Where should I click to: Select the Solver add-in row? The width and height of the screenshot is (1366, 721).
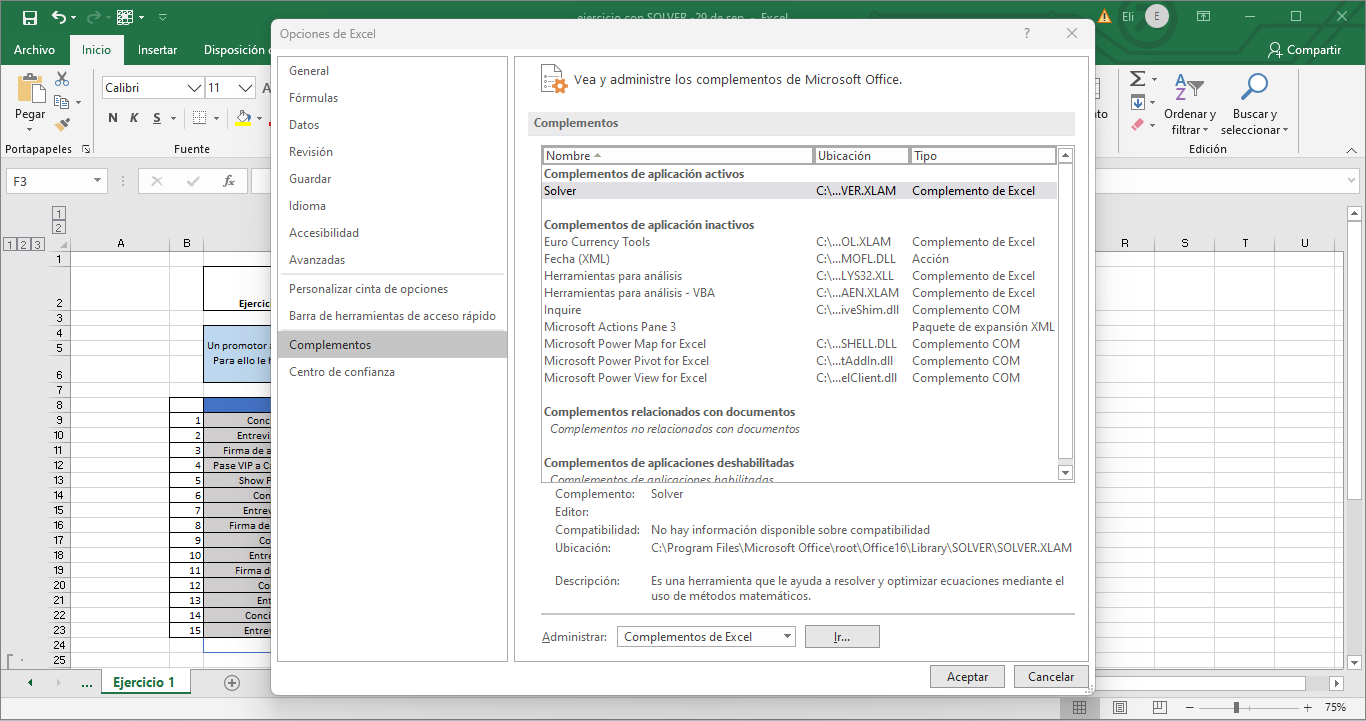[x=799, y=191]
